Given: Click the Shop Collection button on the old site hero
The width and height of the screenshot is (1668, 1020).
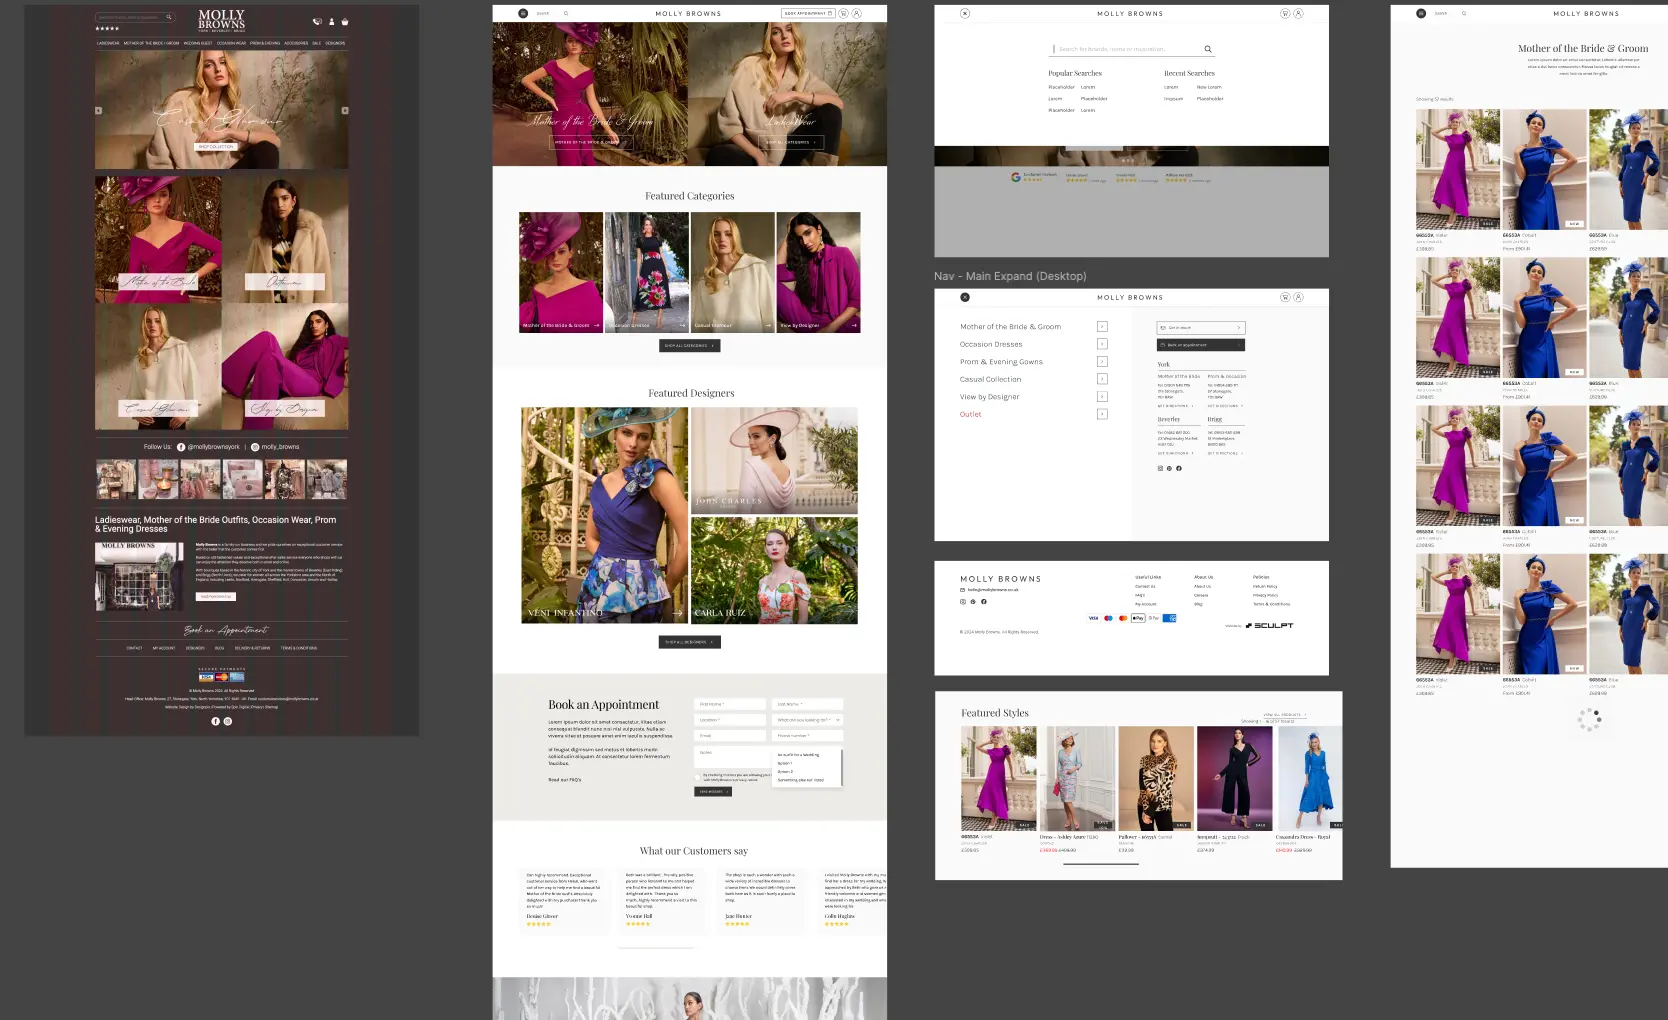Looking at the screenshot, I should pyautogui.click(x=216, y=147).
